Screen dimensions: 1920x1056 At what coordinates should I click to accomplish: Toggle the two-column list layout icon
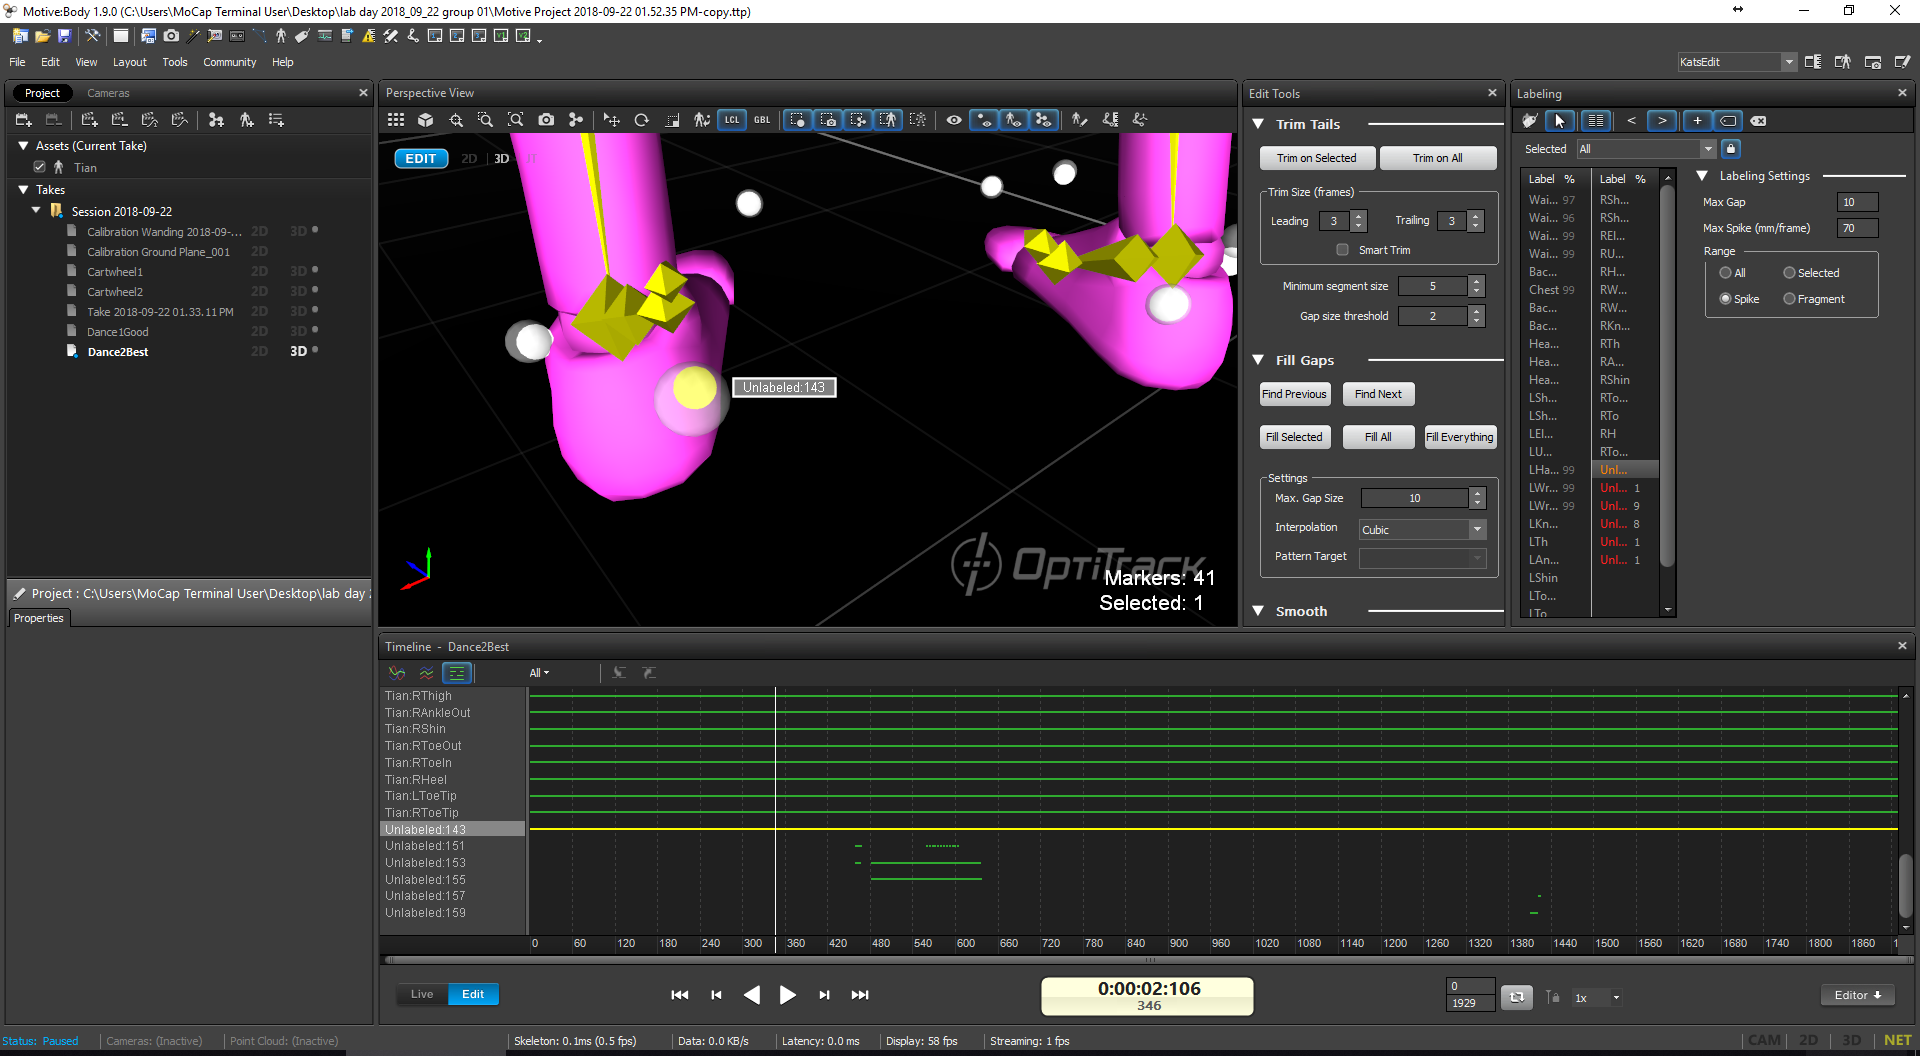[1596, 121]
